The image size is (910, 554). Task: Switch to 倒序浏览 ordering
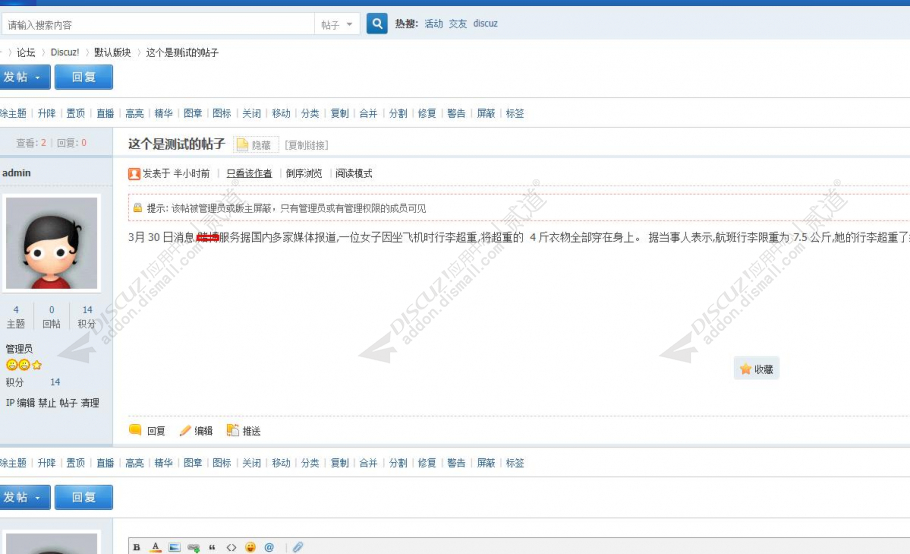[x=304, y=173]
